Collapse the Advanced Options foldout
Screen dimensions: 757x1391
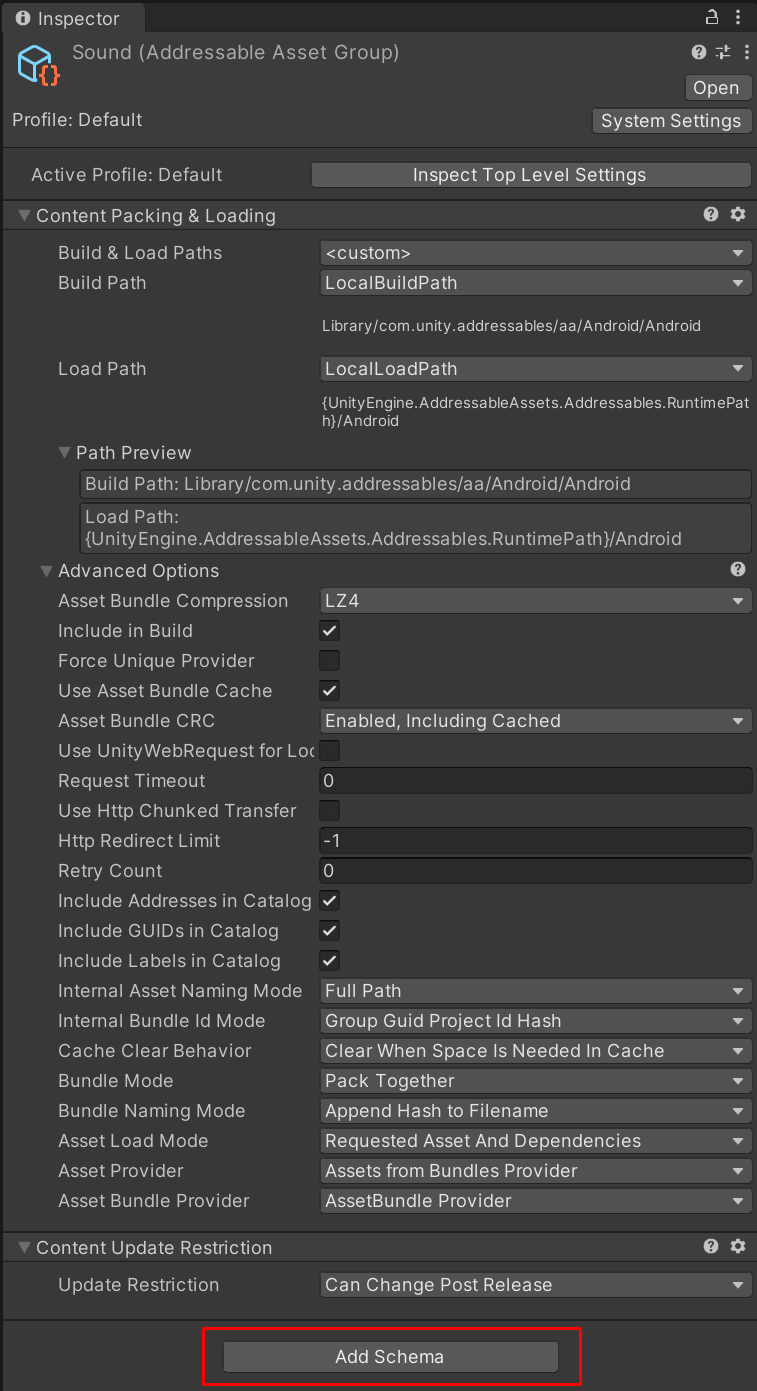(x=46, y=571)
